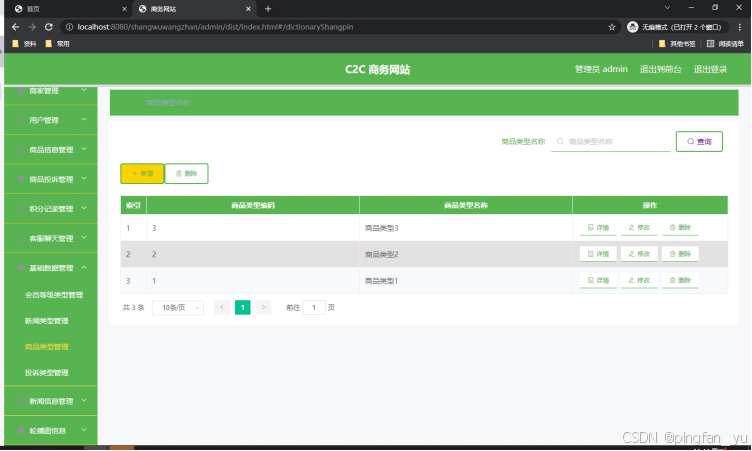This screenshot has width=752, height=451.
Task: Expand the 客服聊天管理 sidebar menu
Action: (51, 238)
